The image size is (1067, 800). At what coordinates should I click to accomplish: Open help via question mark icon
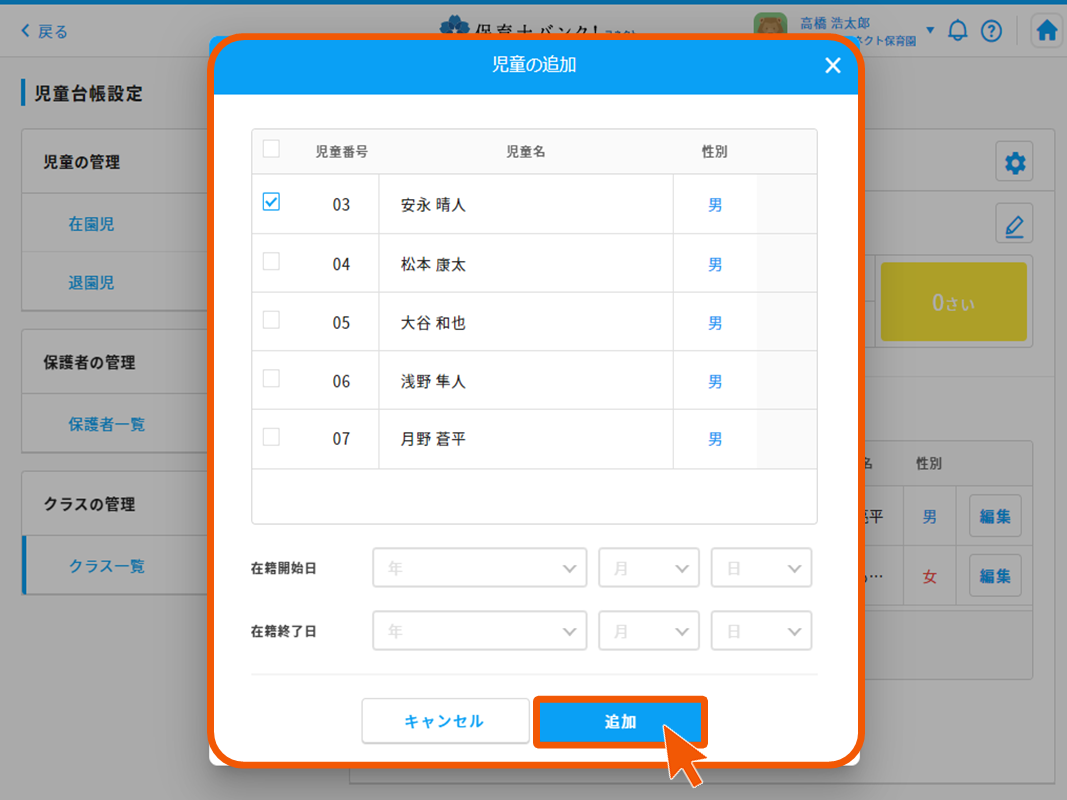pyautogui.click(x=991, y=30)
